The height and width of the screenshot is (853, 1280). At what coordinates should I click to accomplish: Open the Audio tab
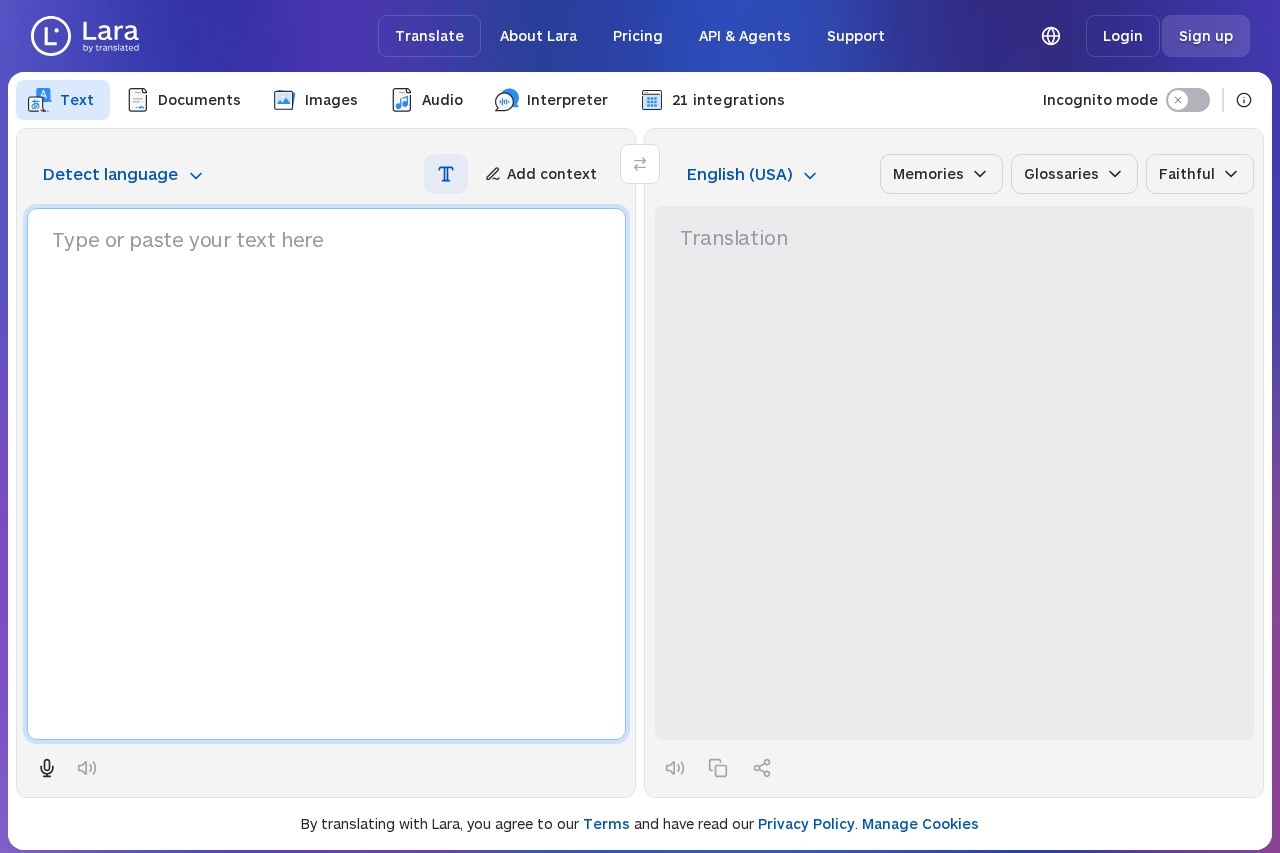tap(427, 100)
